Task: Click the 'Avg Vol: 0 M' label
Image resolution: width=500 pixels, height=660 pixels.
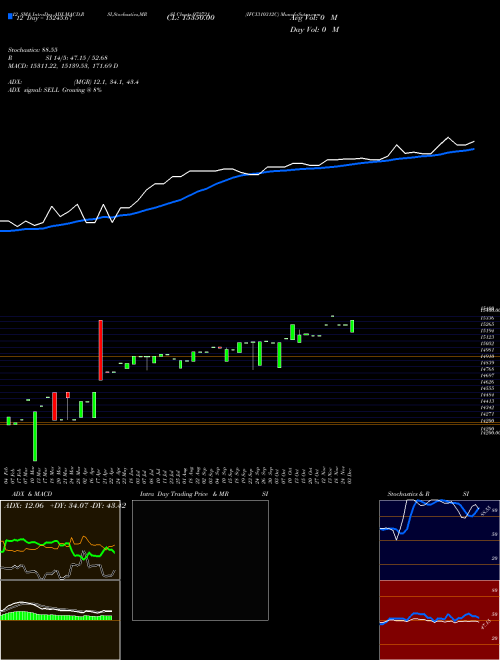Action: (x=314, y=17)
